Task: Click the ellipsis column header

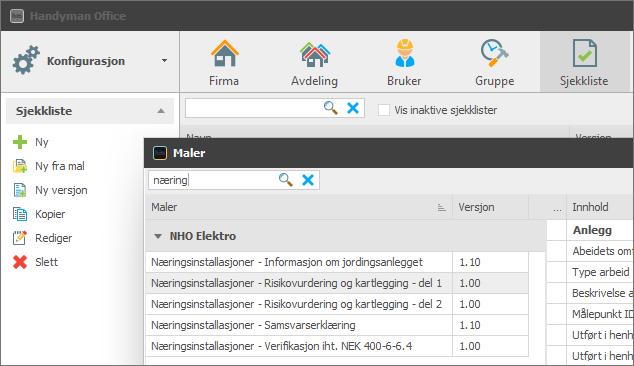Action: click(x=557, y=209)
